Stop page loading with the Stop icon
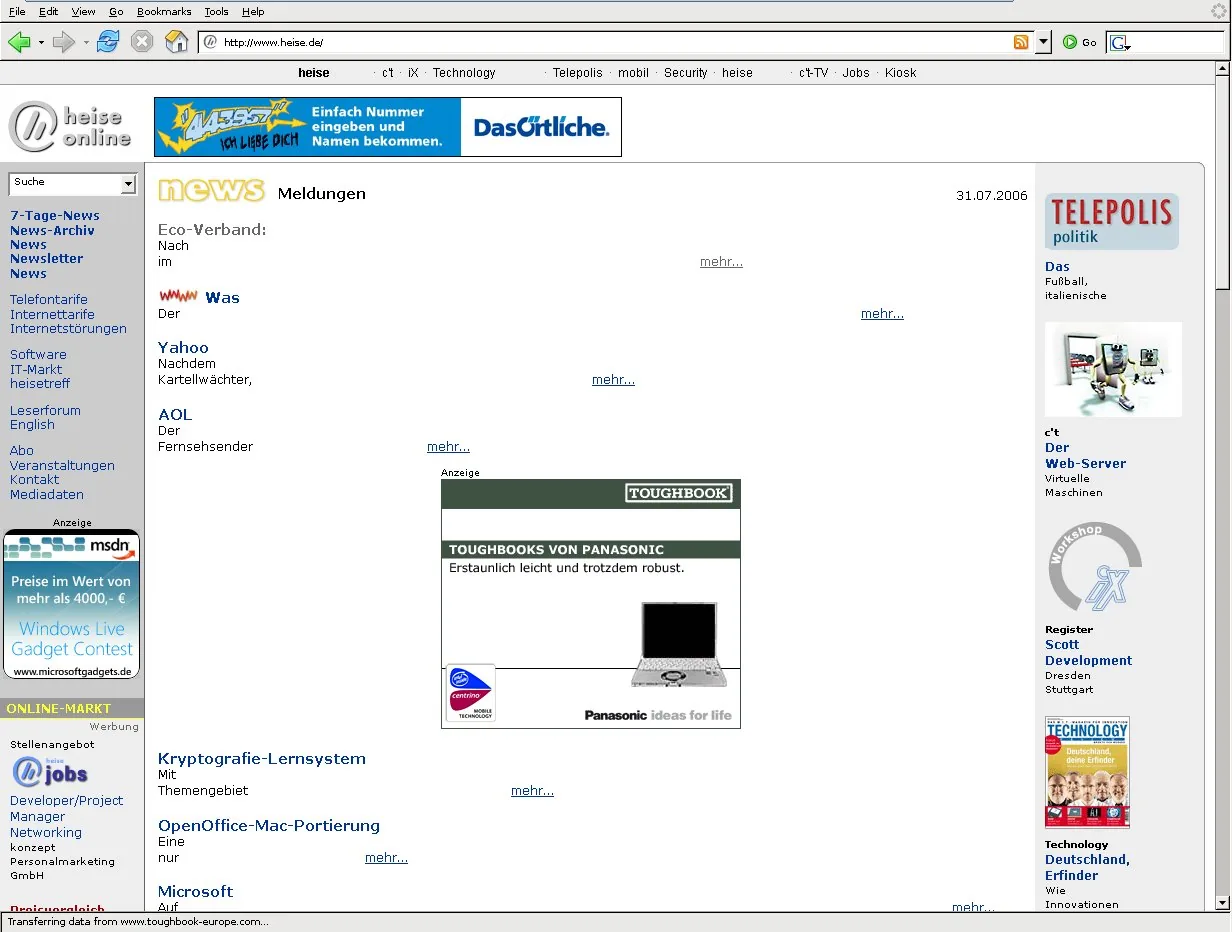This screenshot has width=1232, height=932. [x=142, y=42]
